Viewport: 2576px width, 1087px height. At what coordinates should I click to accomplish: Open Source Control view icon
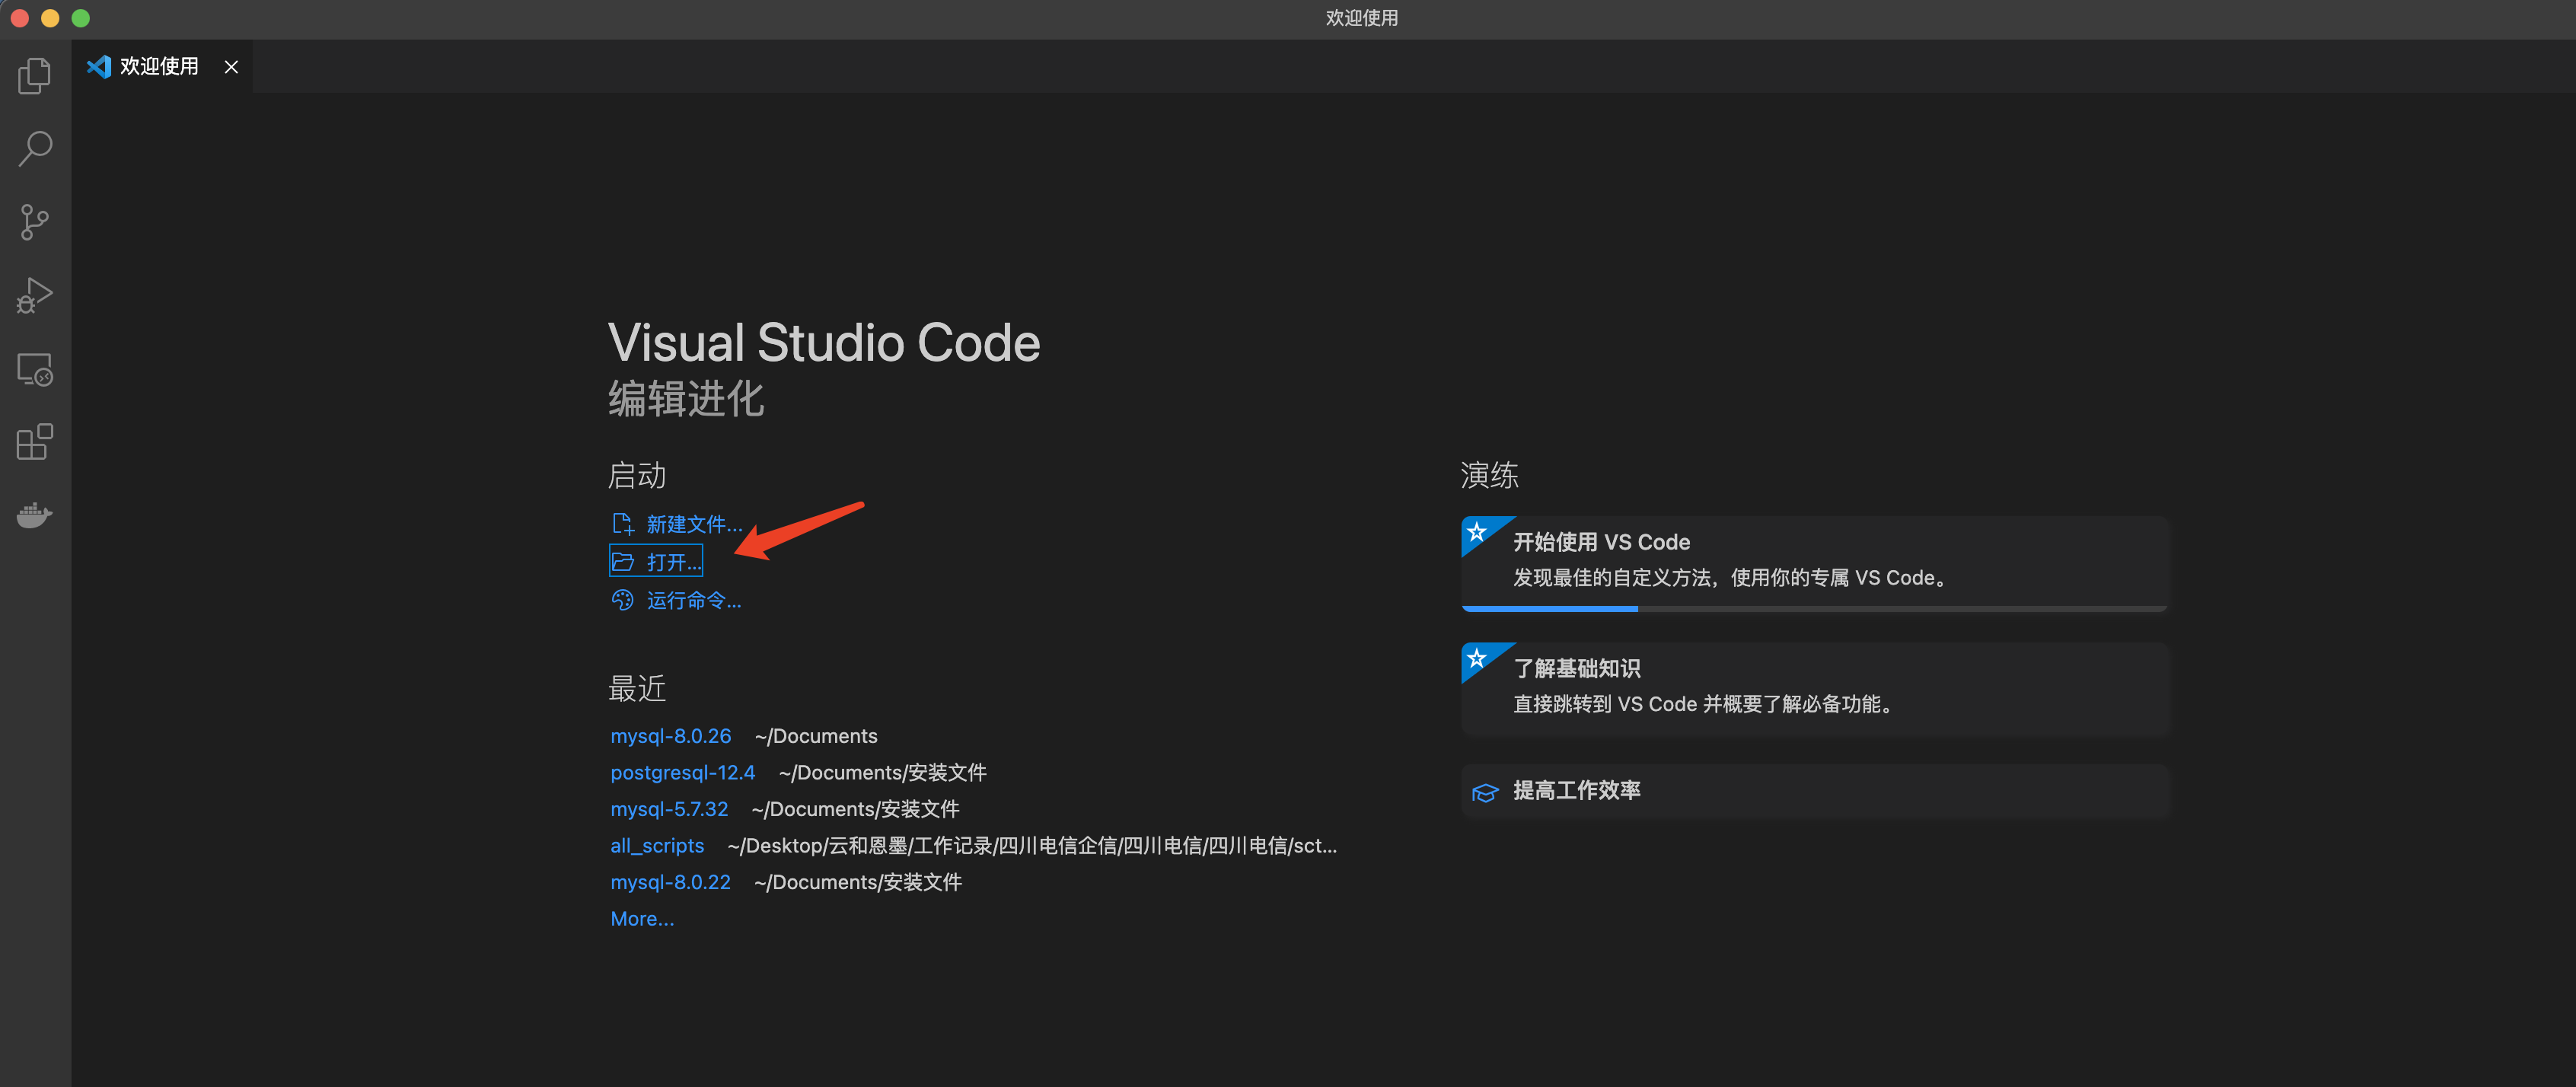35,222
